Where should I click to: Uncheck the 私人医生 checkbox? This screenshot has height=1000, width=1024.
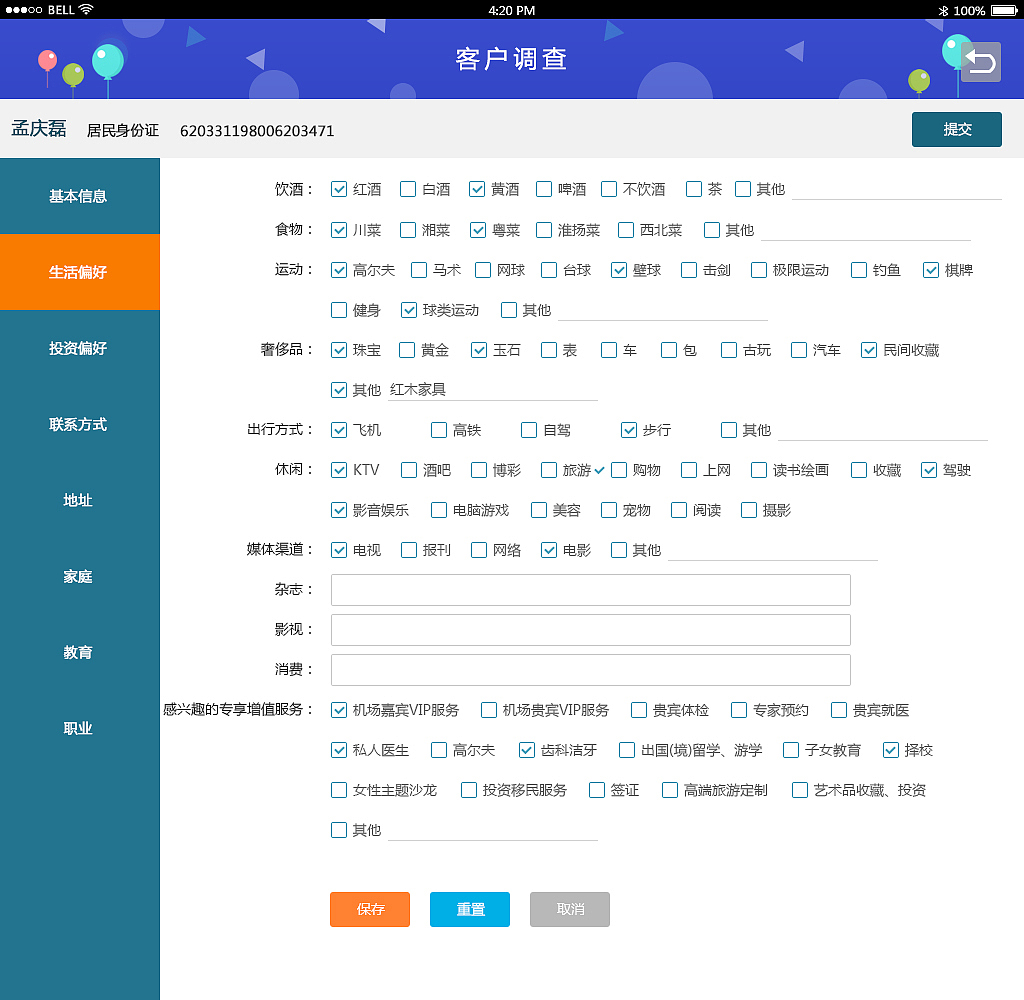[339, 750]
